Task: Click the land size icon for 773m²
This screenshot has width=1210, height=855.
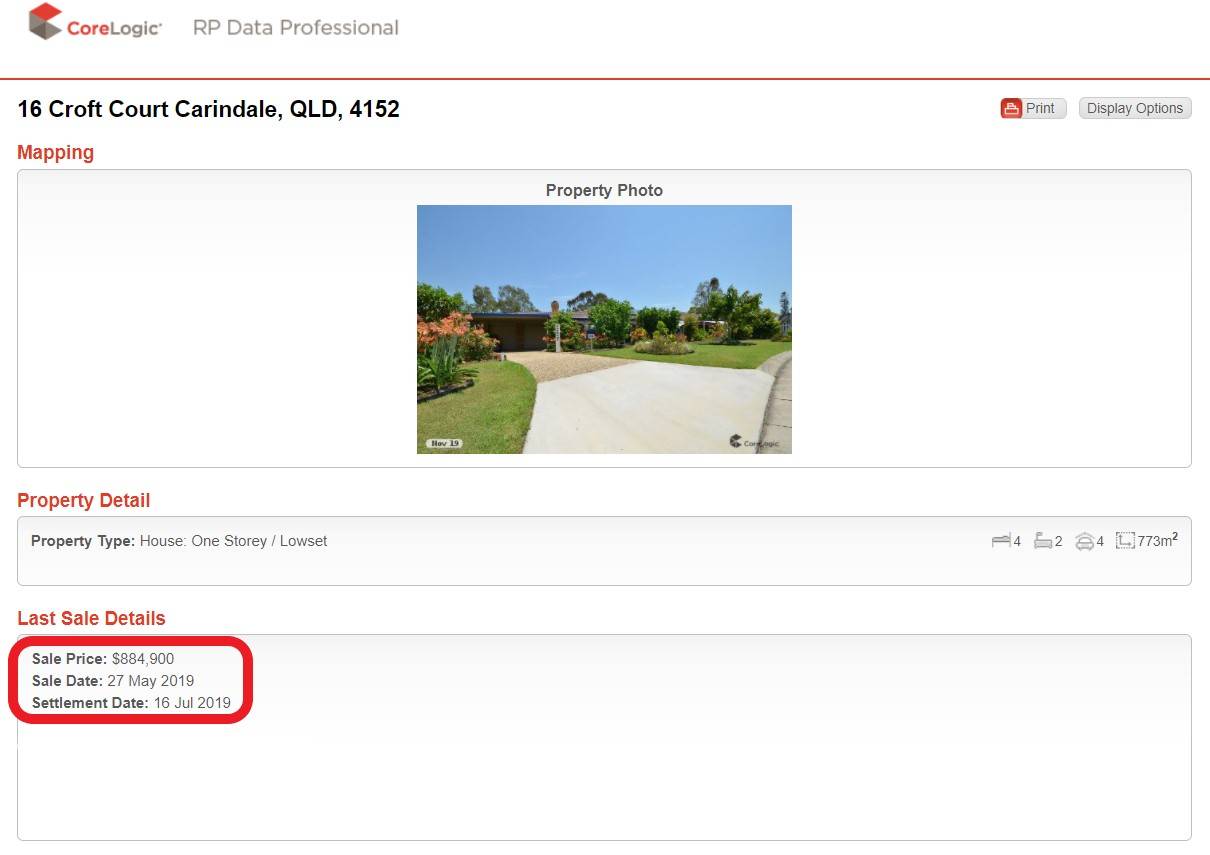Action: coord(1125,541)
